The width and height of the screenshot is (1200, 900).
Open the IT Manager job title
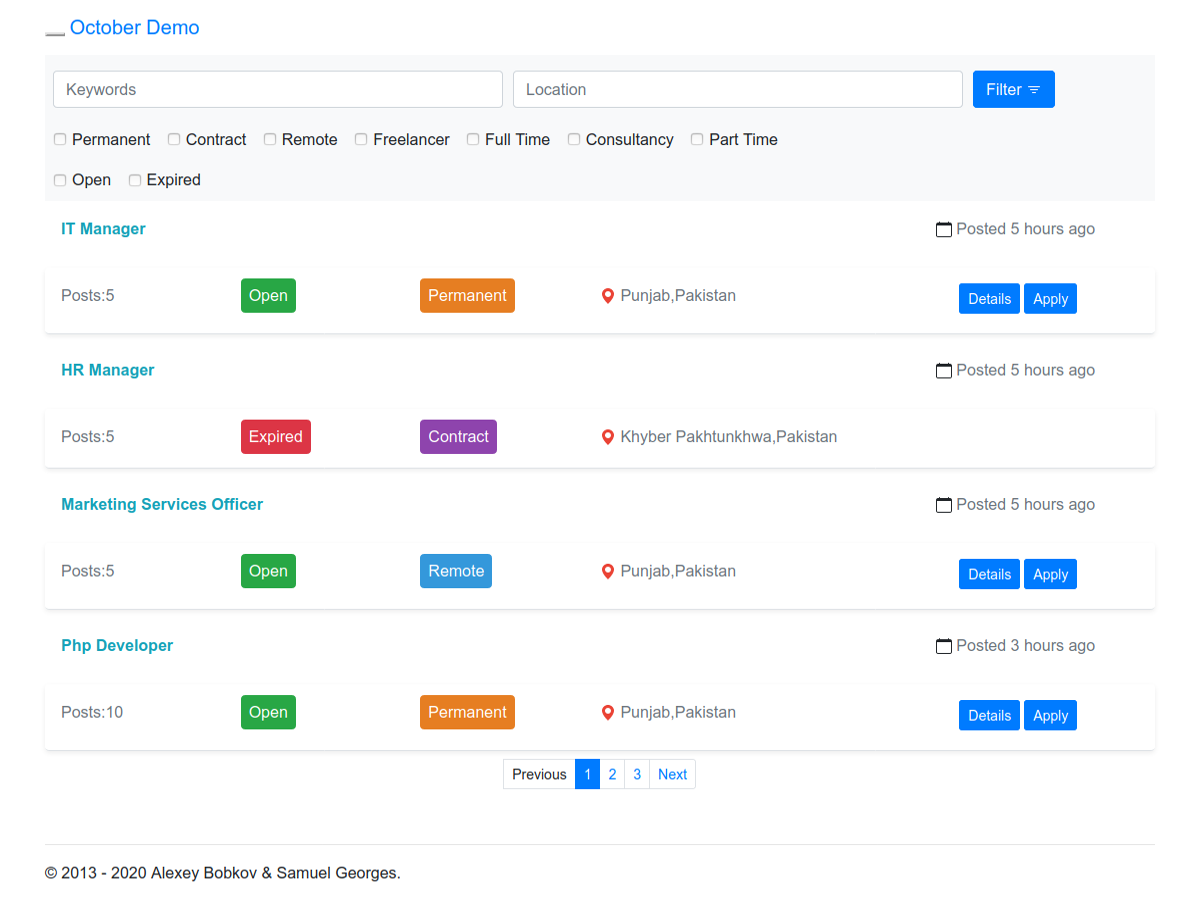(x=103, y=229)
